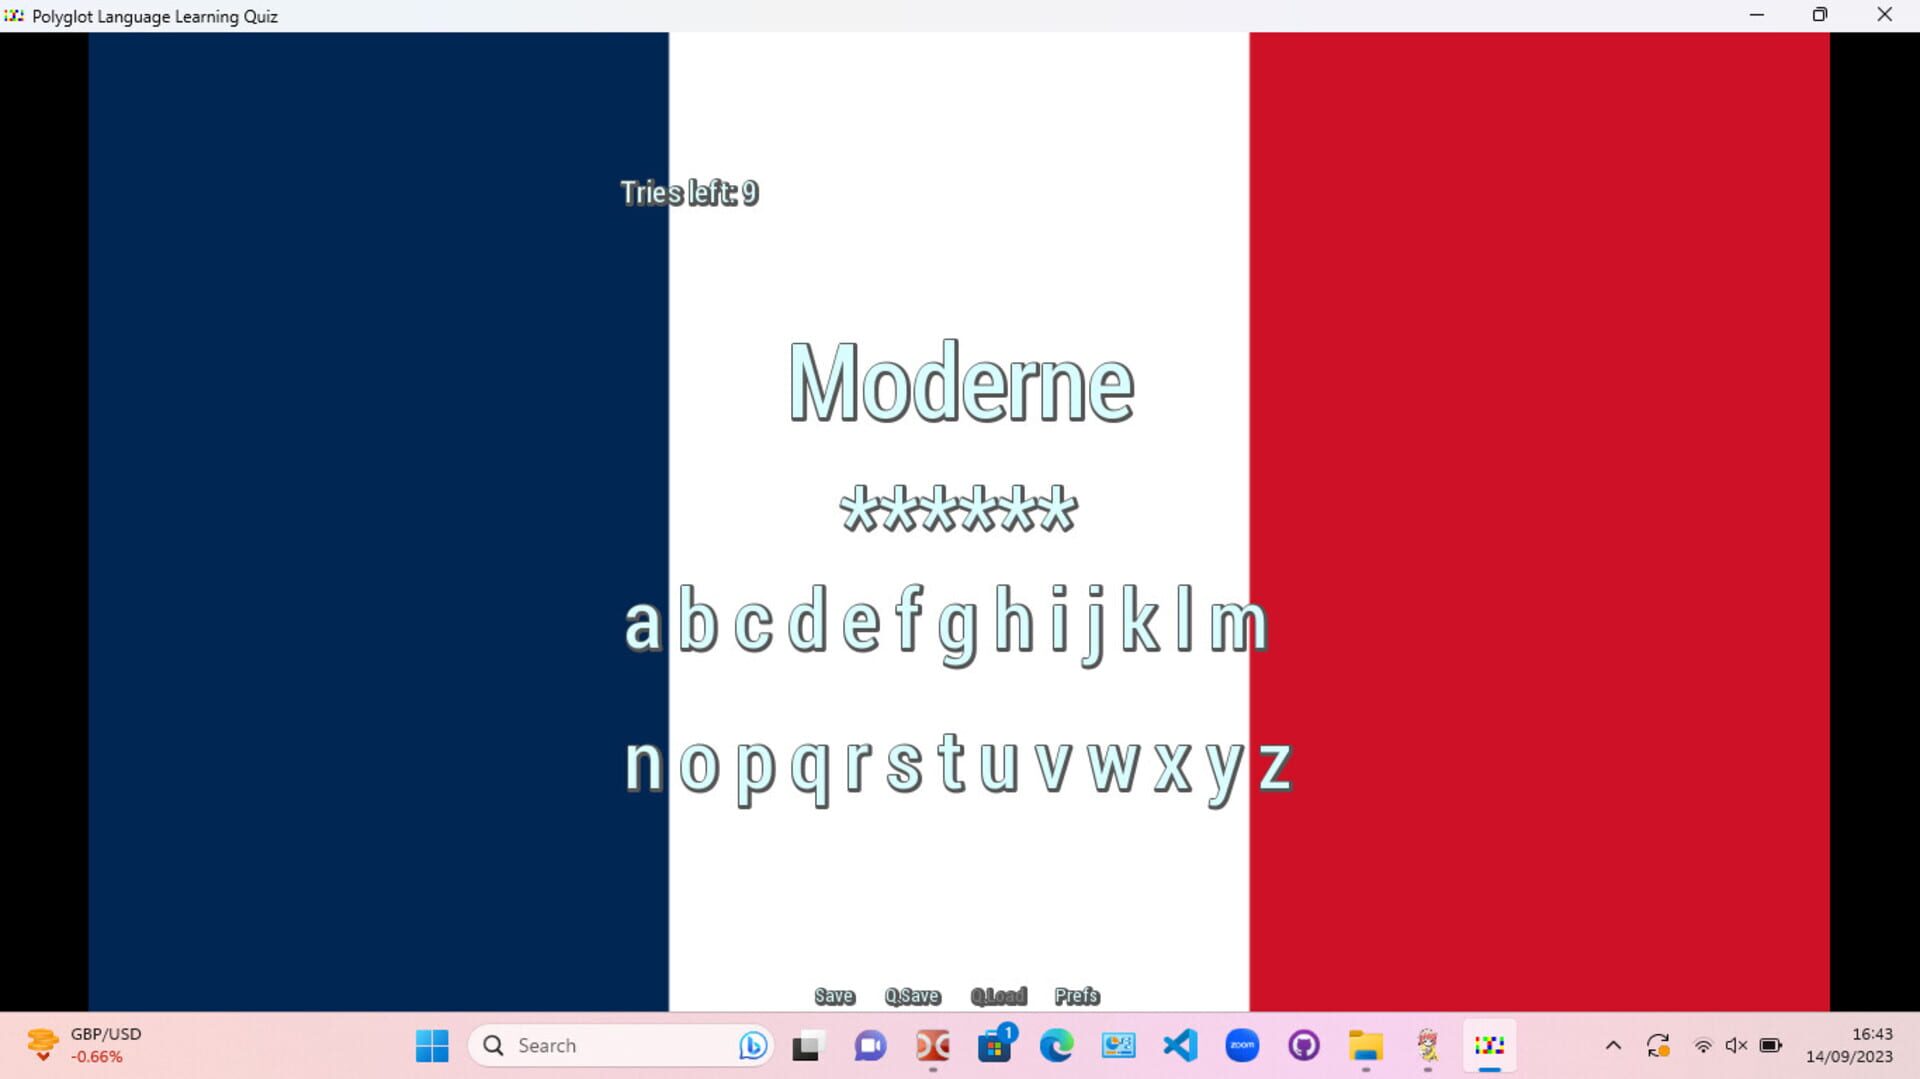
Task: Open the Prefs settings
Action: point(1076,995)
